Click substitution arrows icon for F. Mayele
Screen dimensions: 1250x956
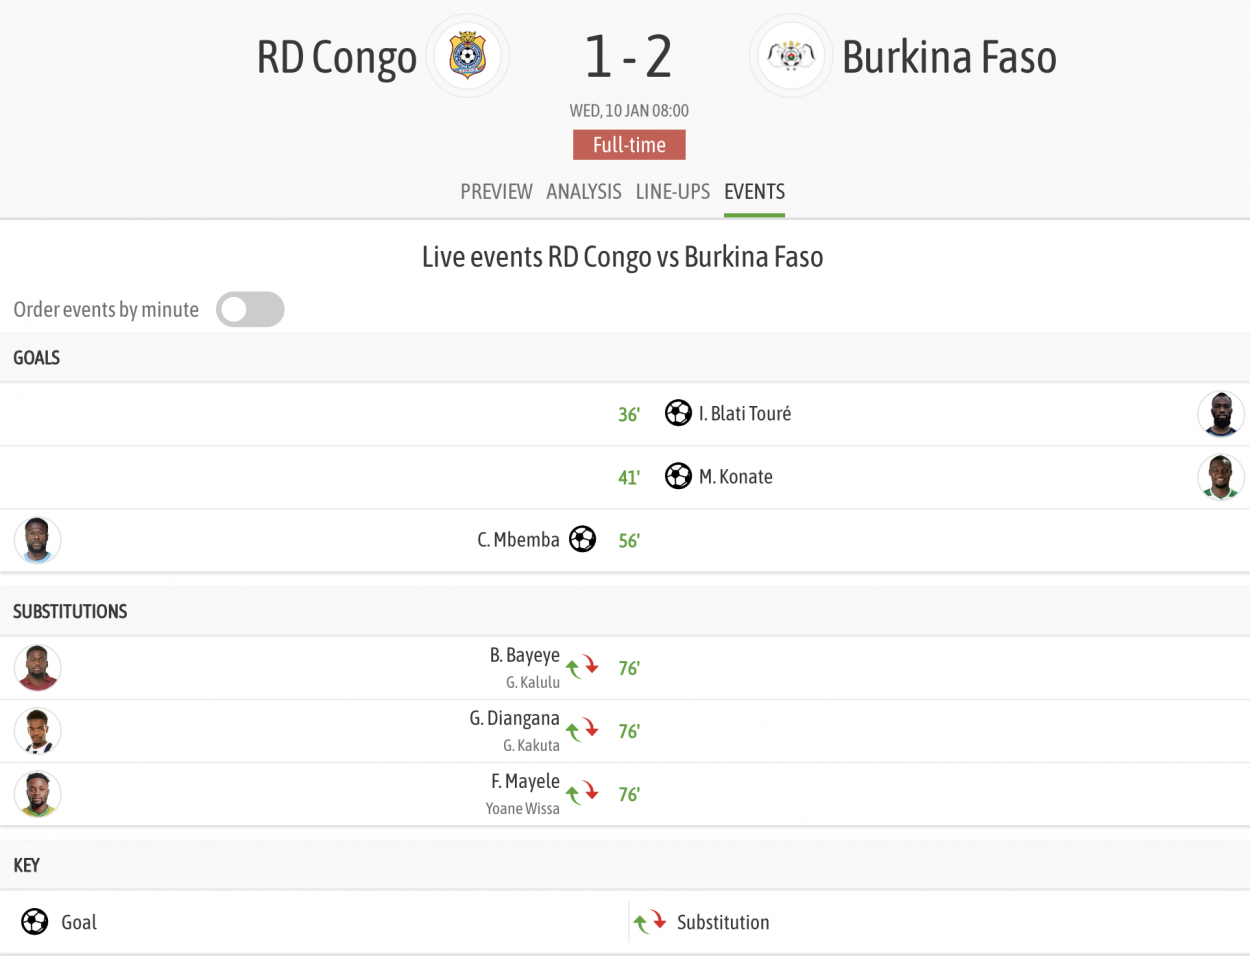[582, 793]
